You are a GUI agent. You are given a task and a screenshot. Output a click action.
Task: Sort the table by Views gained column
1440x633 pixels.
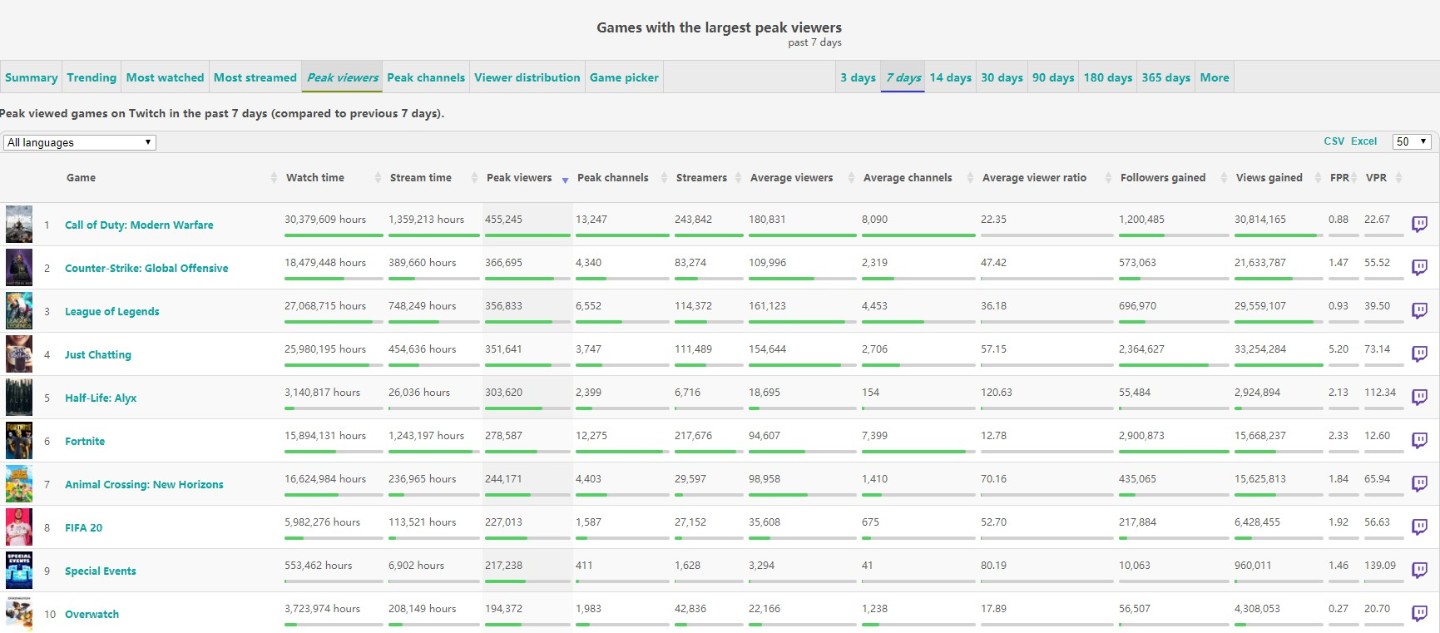(1269, 178)
